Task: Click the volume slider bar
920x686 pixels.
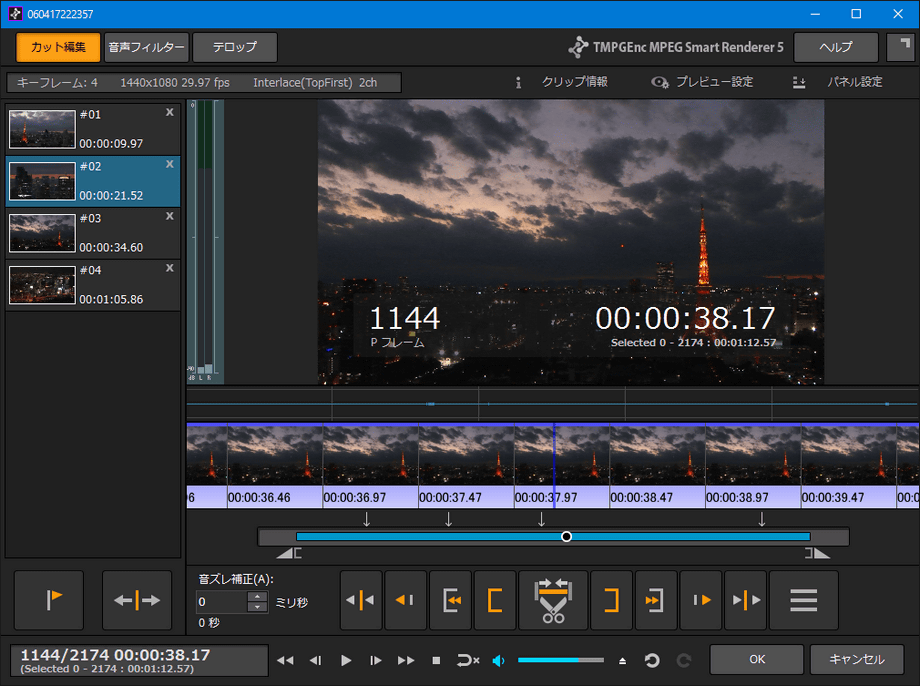Action: [x=560, y=660]
